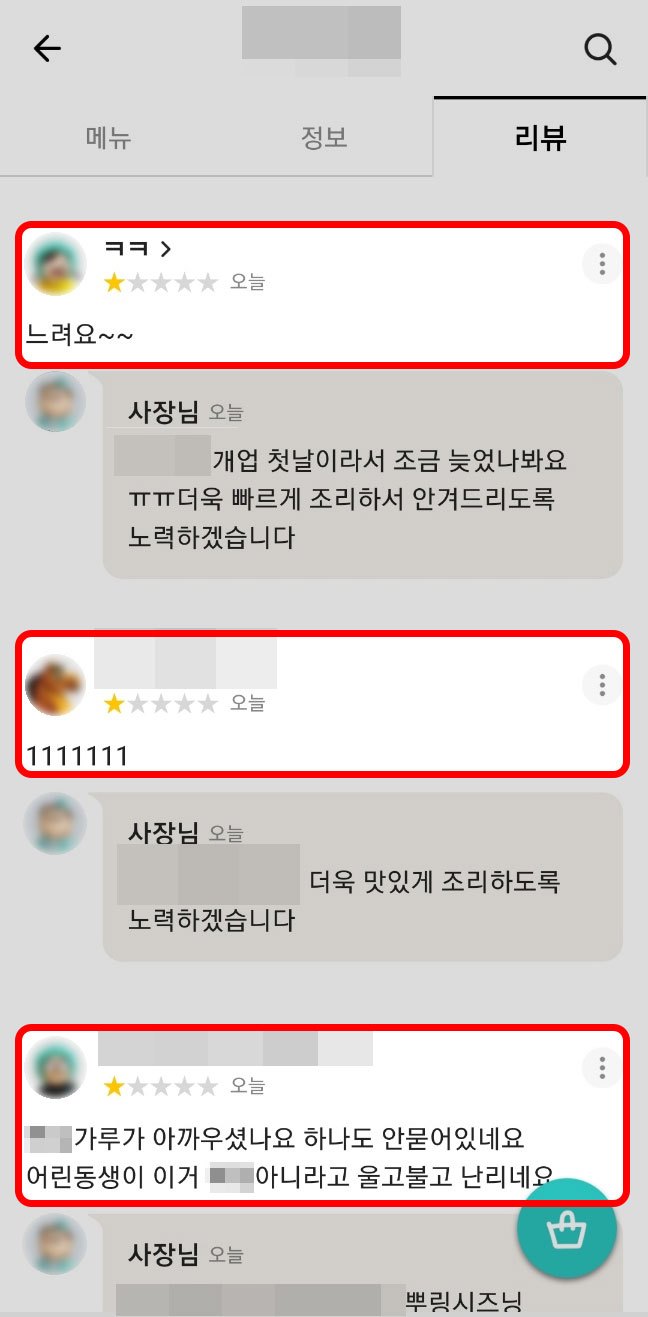Screen dimensions: 648x1317
Task: Tap the 느려요~~ review text
Action: (x=80, y=336)
